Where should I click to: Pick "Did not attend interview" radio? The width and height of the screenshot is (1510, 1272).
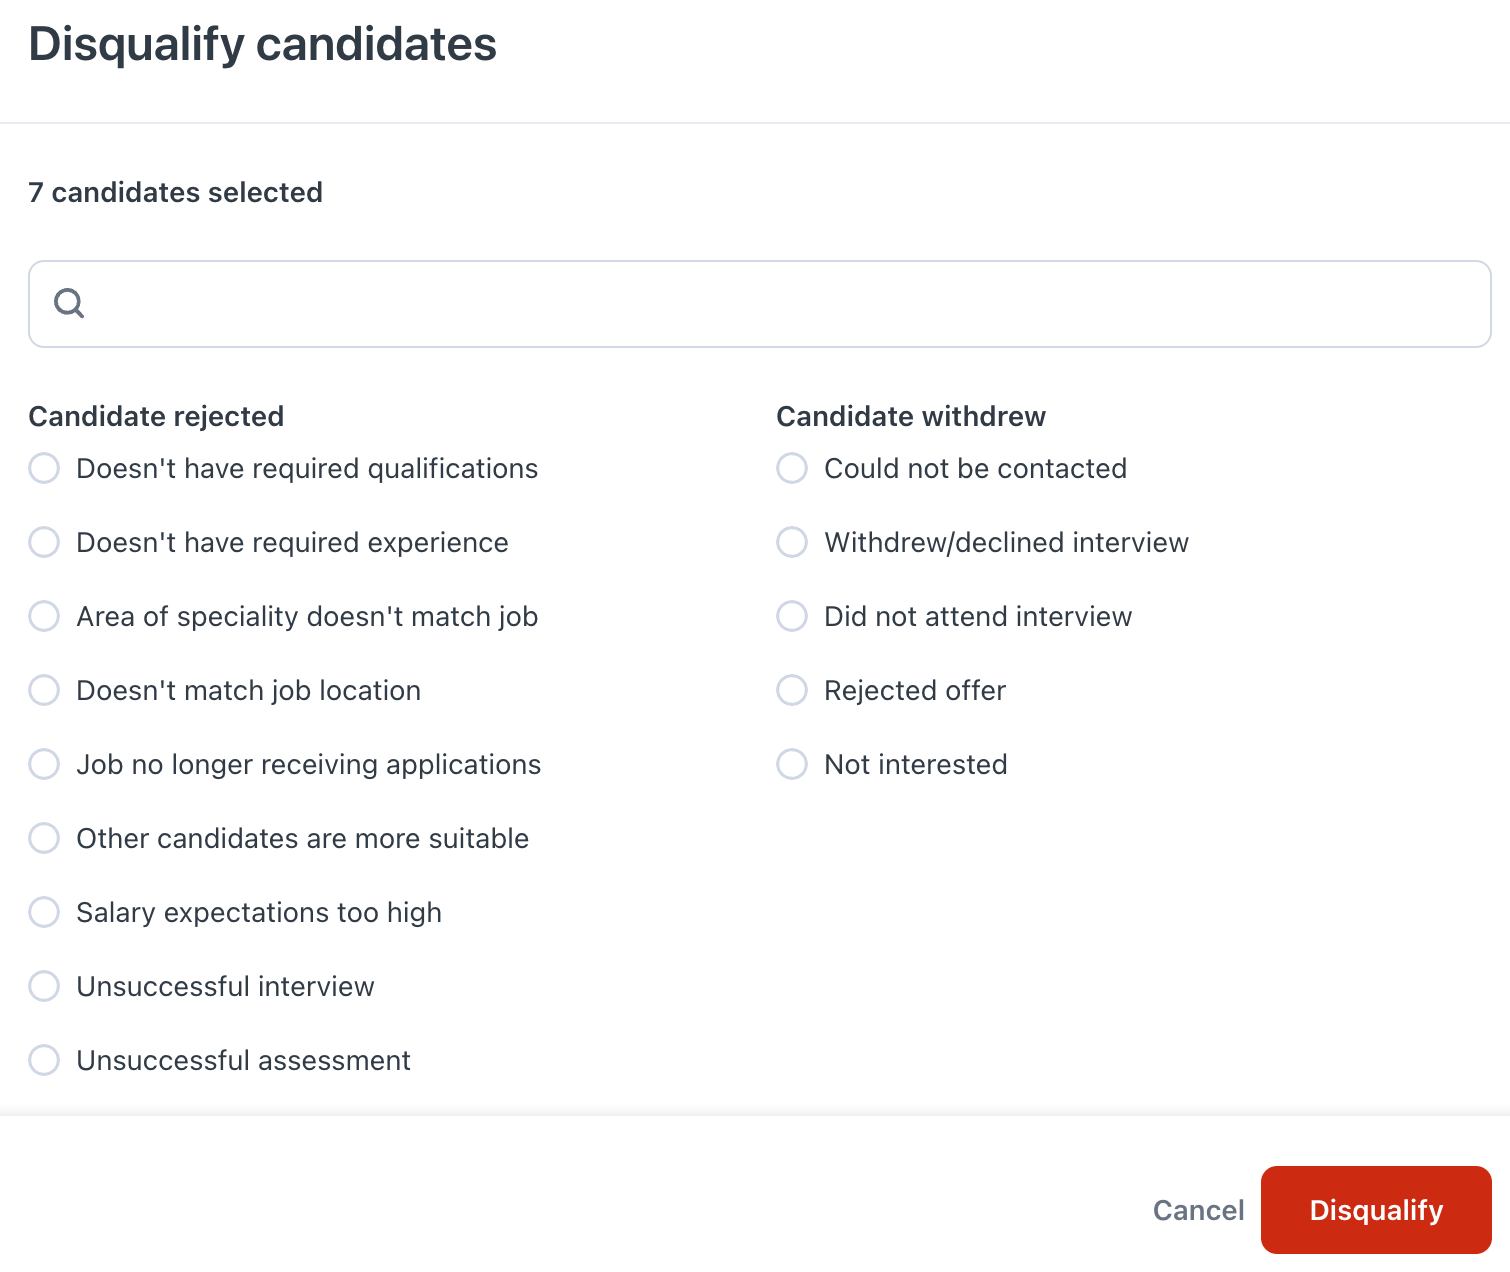[792, 616]
